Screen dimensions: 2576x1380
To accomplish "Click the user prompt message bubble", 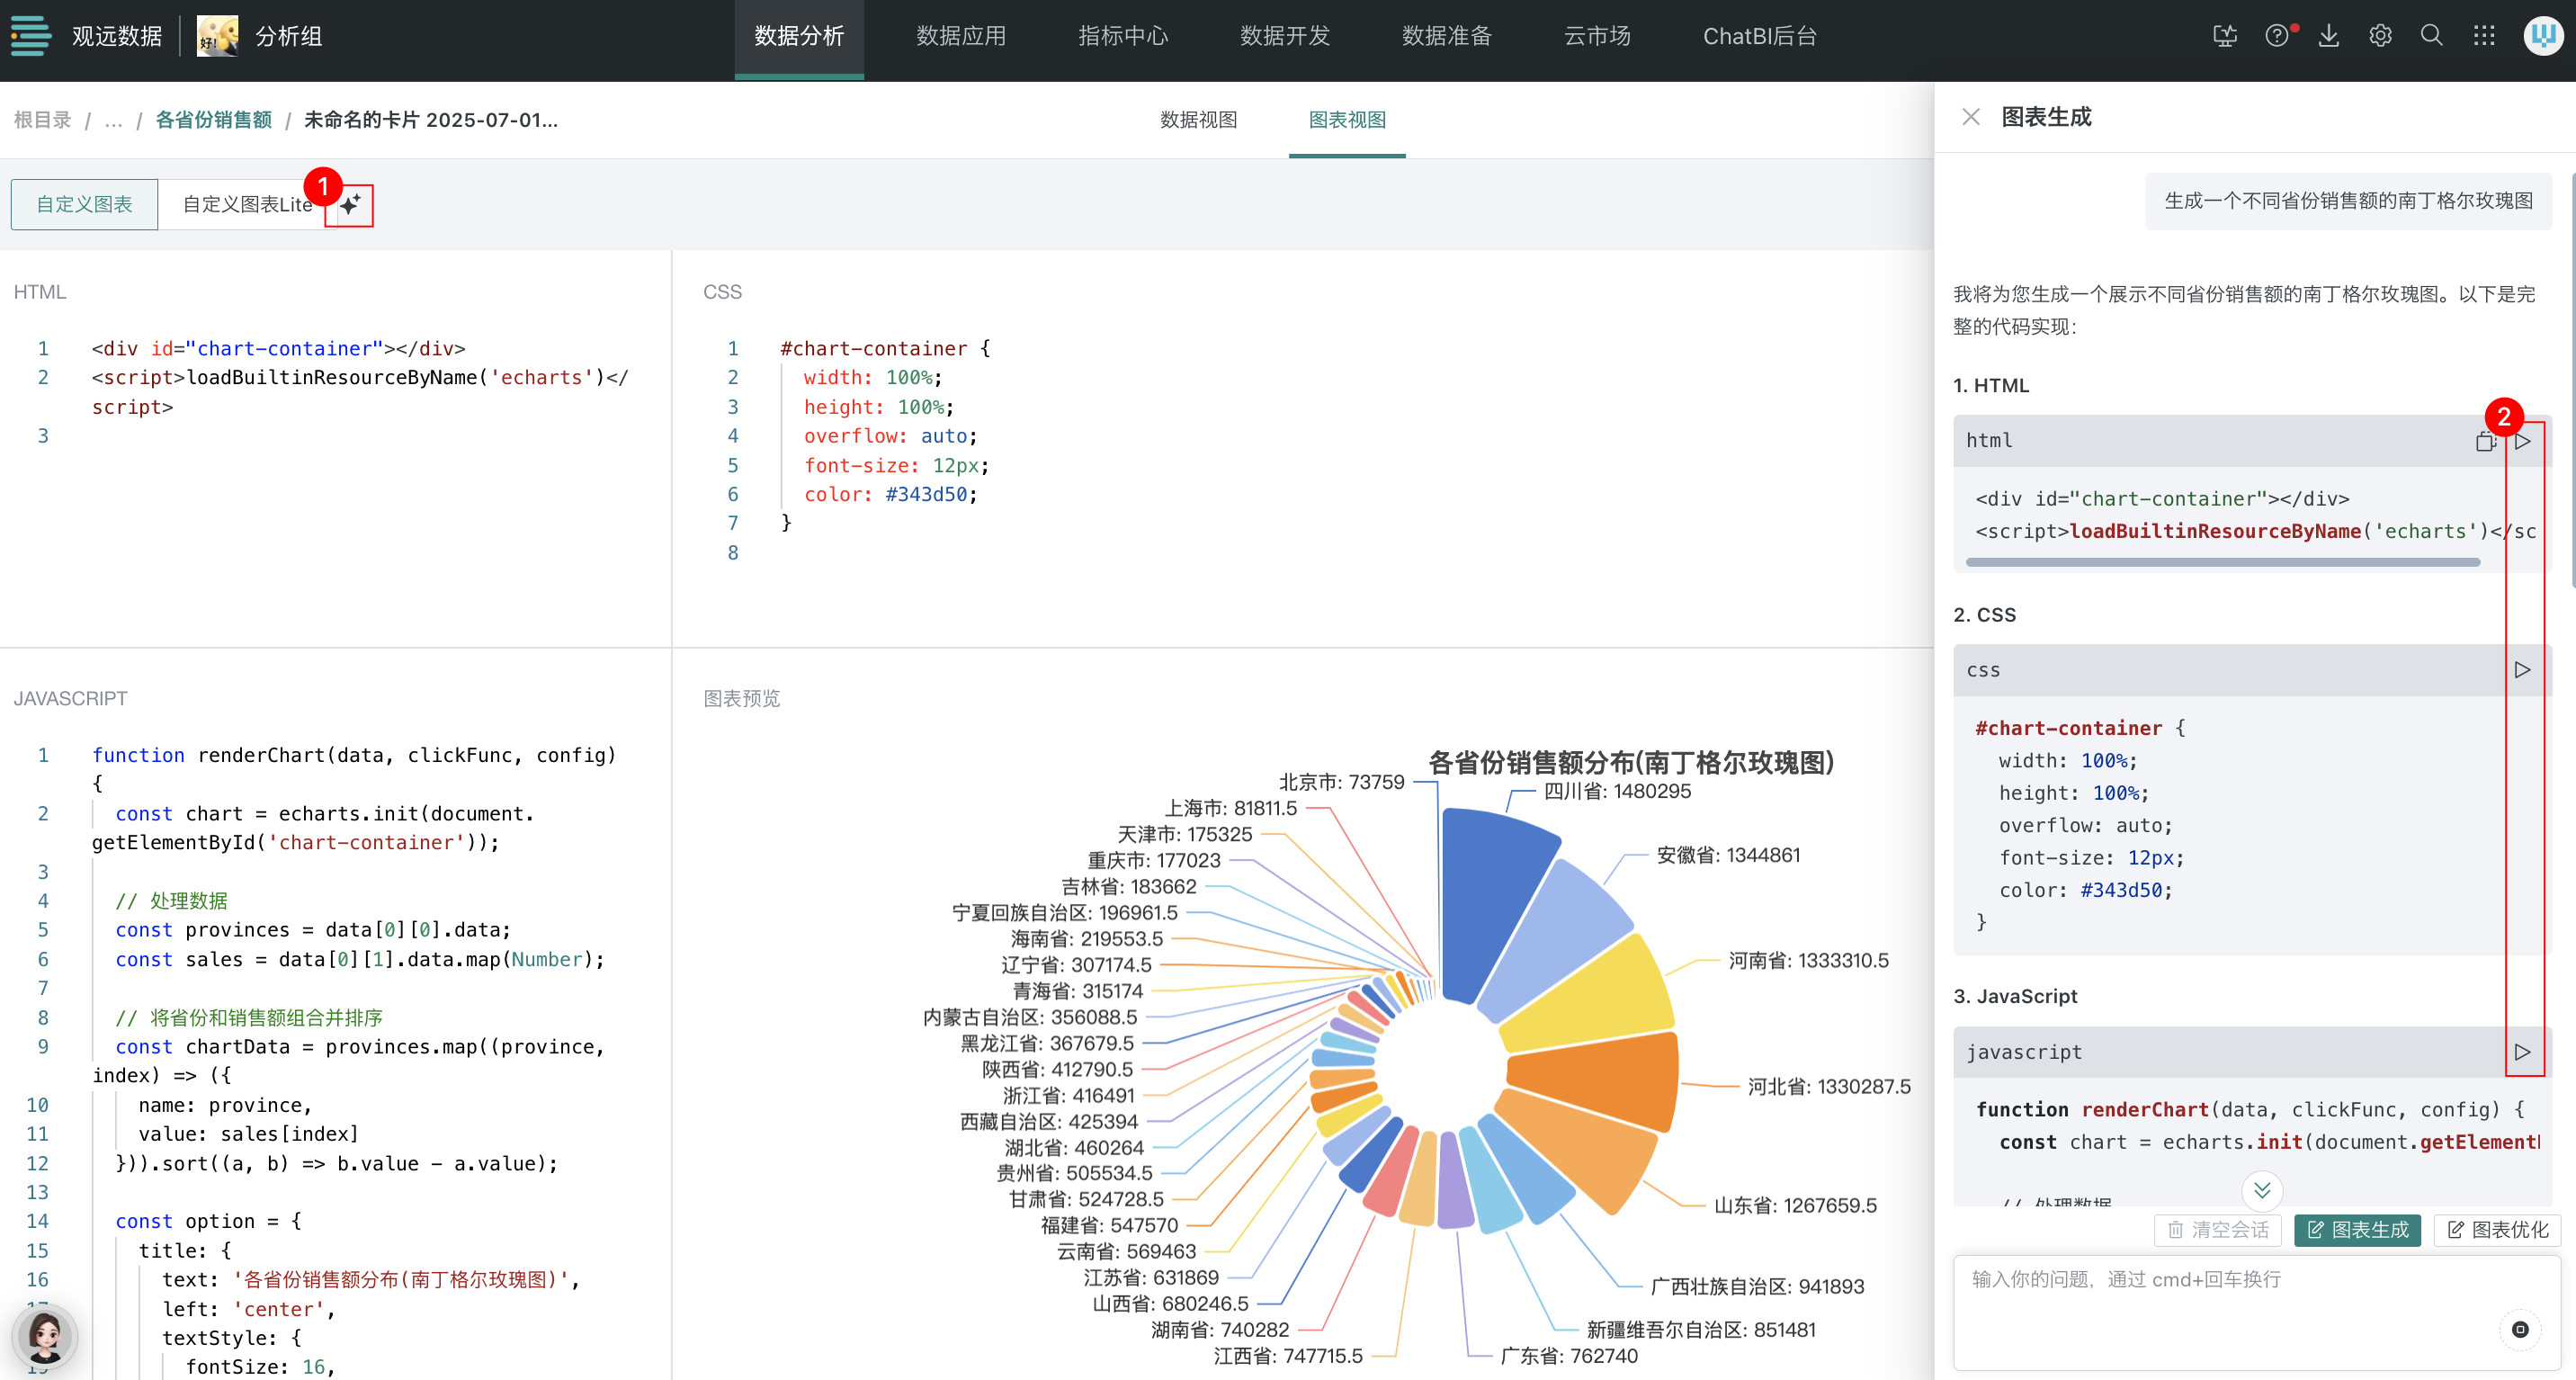I will click(x=2347, y=201).
